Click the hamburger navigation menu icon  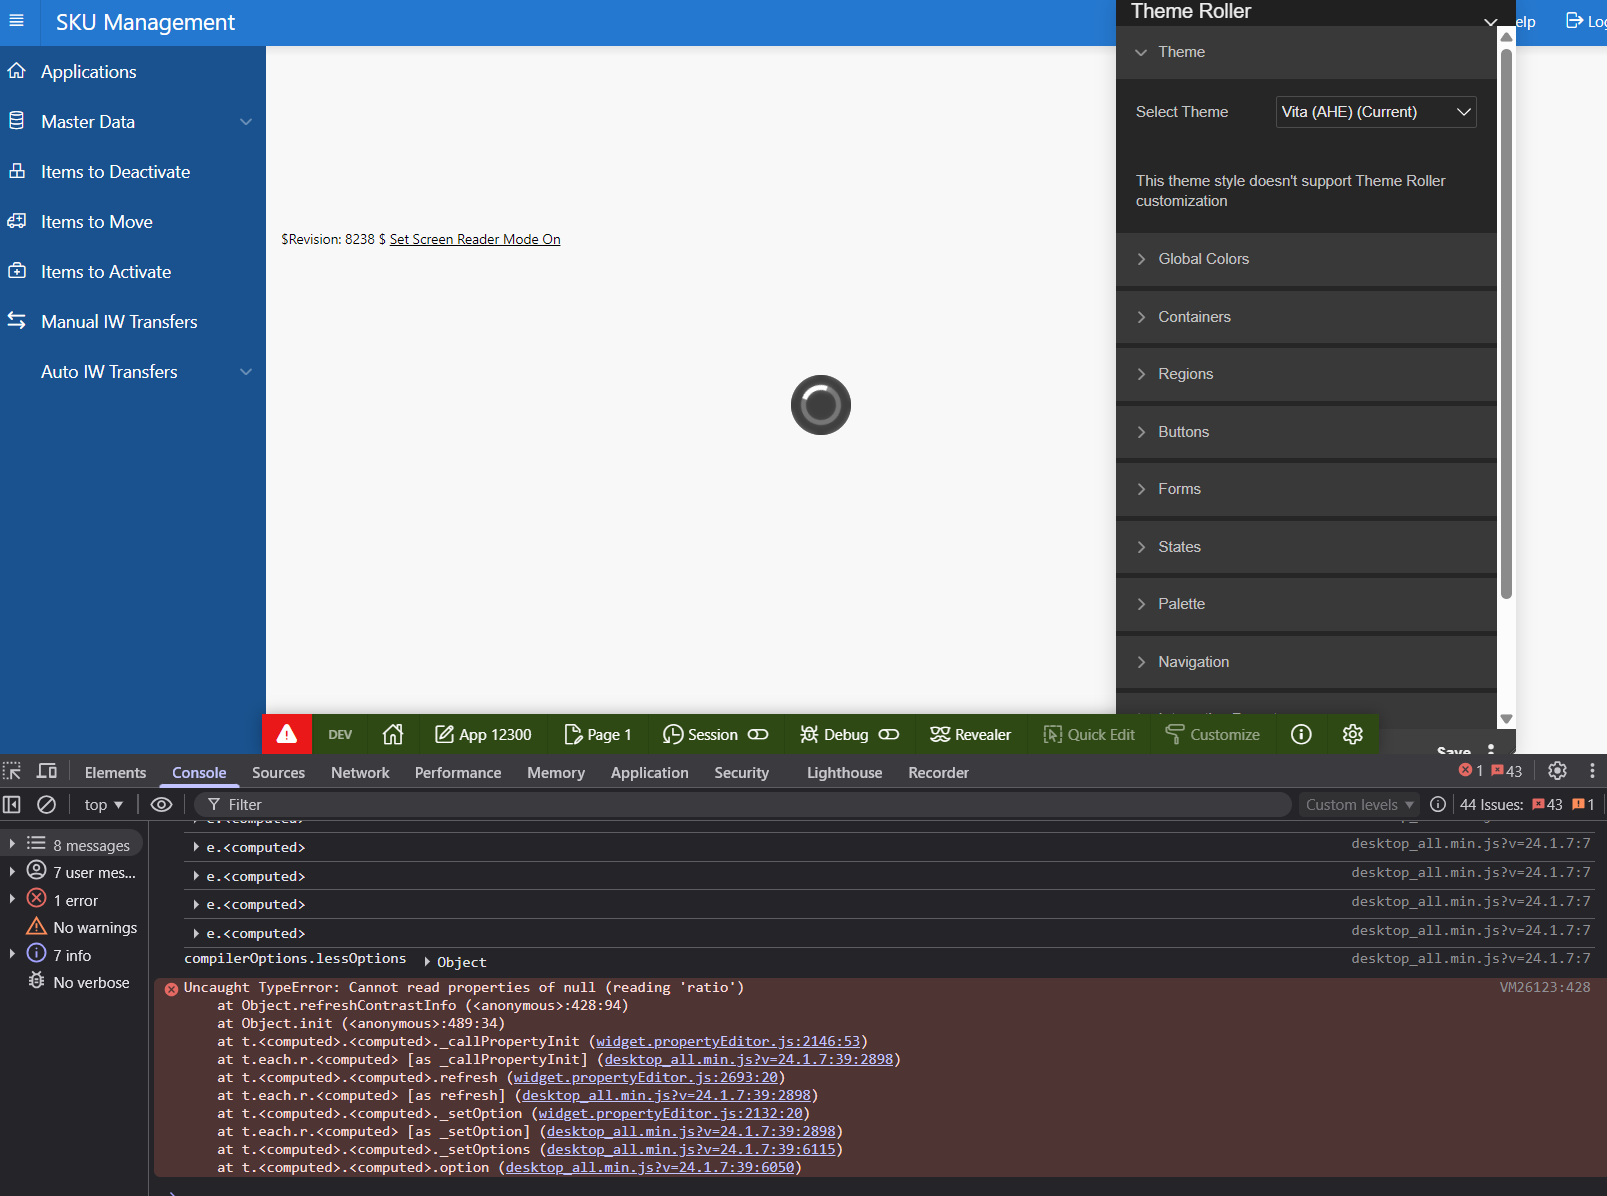pyautogui.click(x=17, y=21)
